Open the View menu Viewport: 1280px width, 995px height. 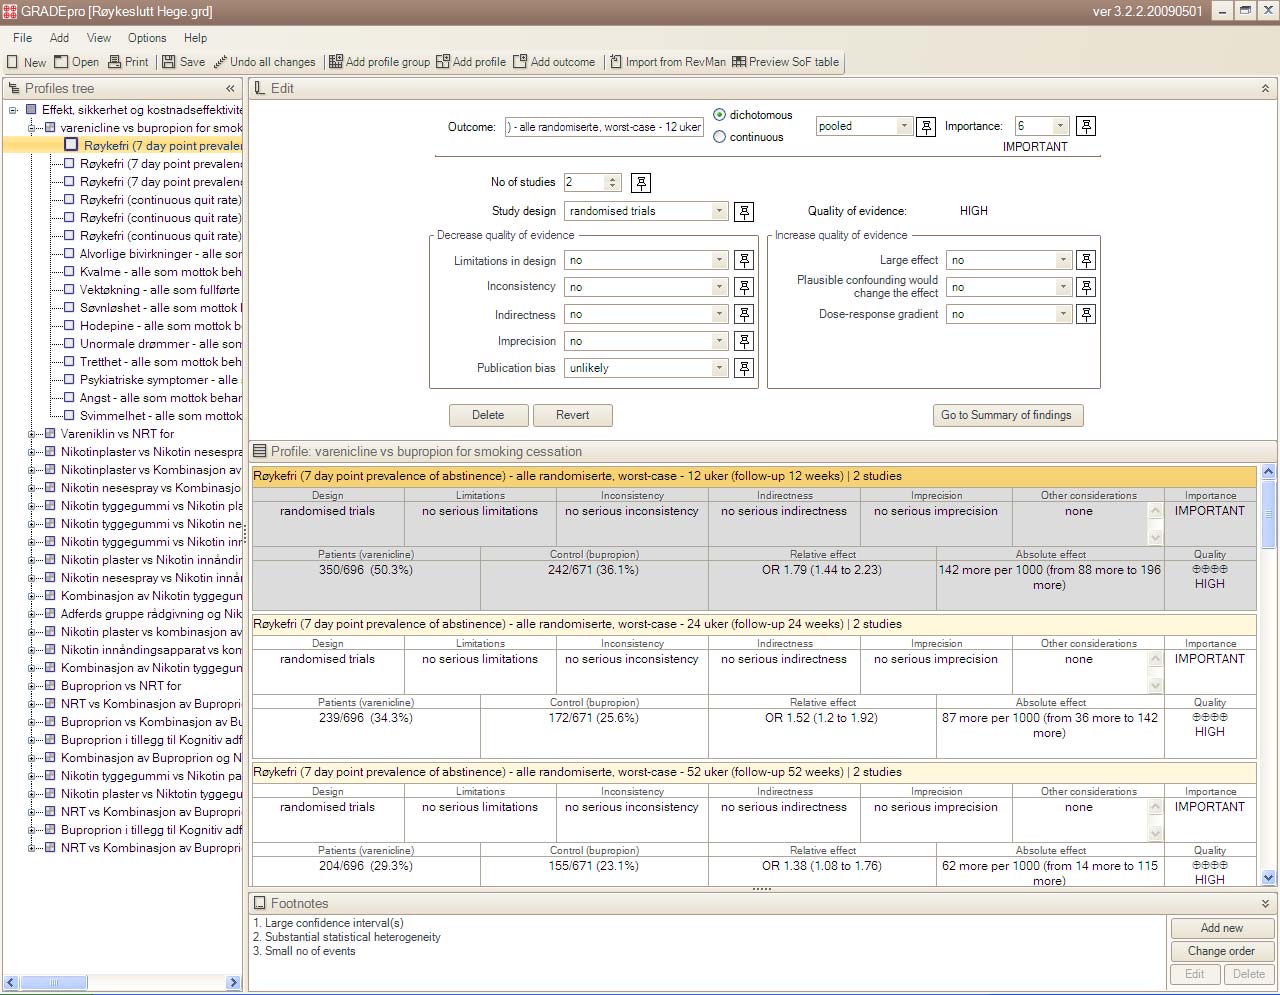tap(99, 38)
